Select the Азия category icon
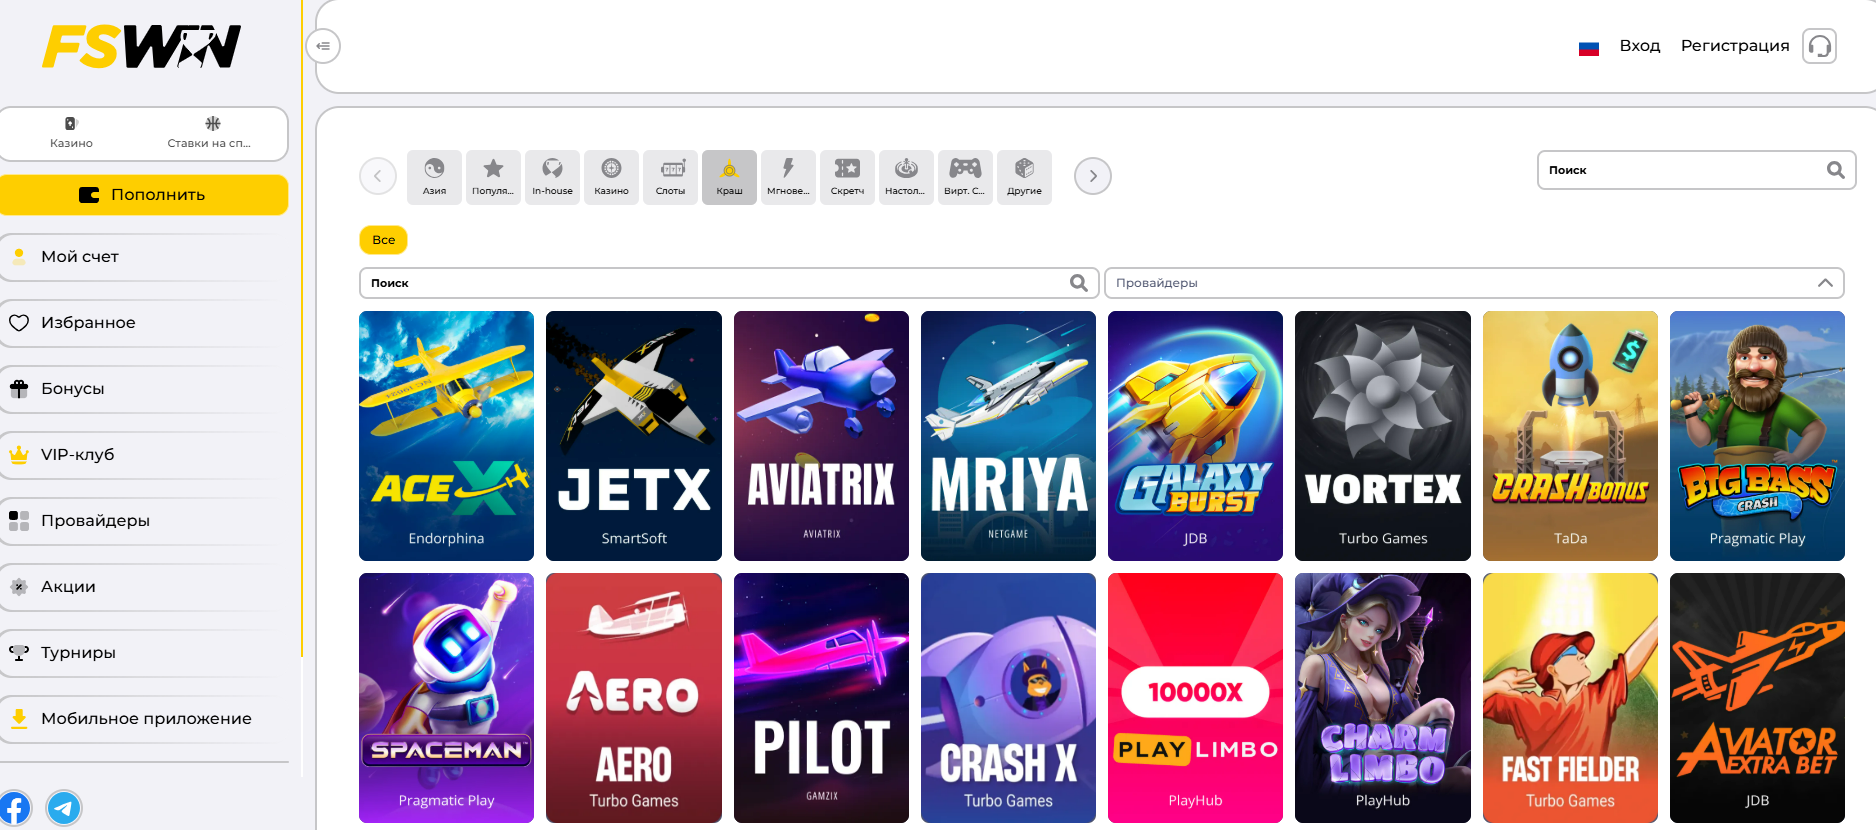This screenshot has height=830, width=1876. [434, 177]
